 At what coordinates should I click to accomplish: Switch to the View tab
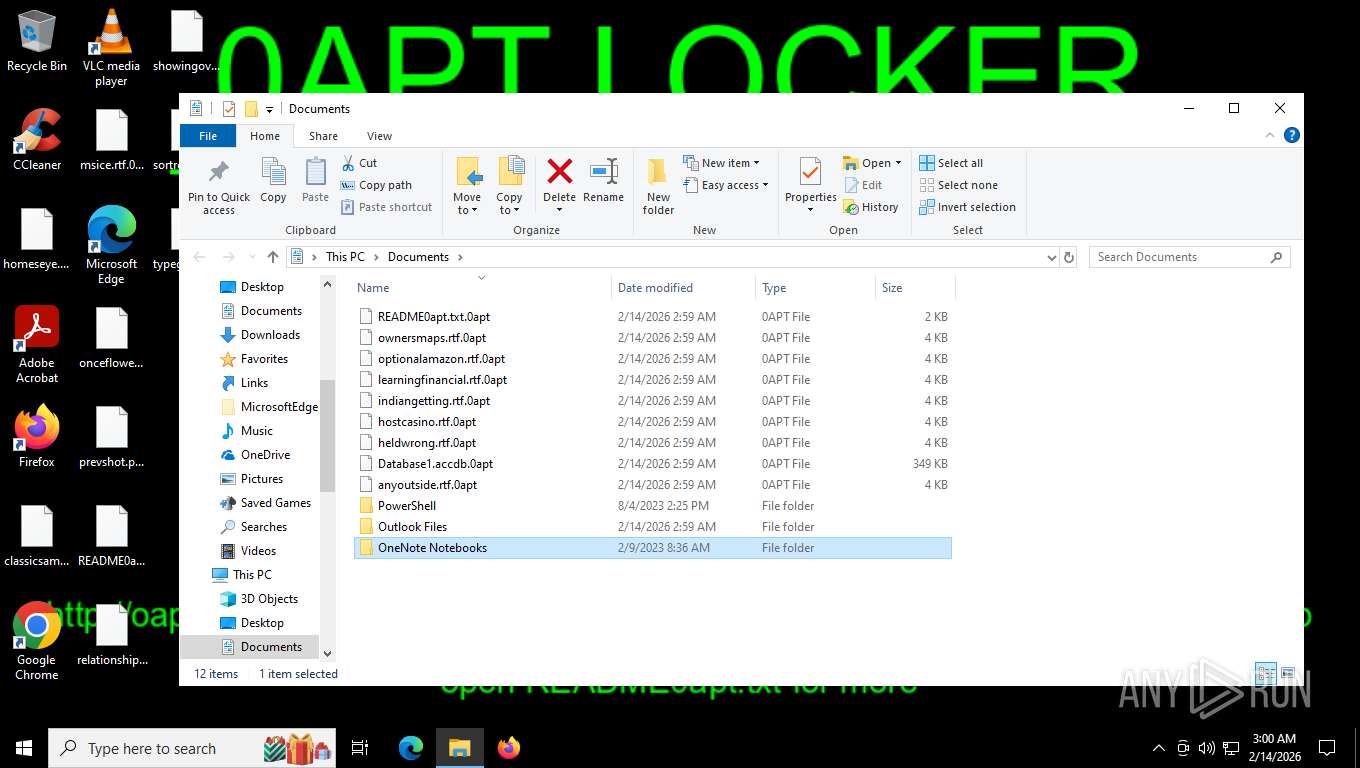379,136
